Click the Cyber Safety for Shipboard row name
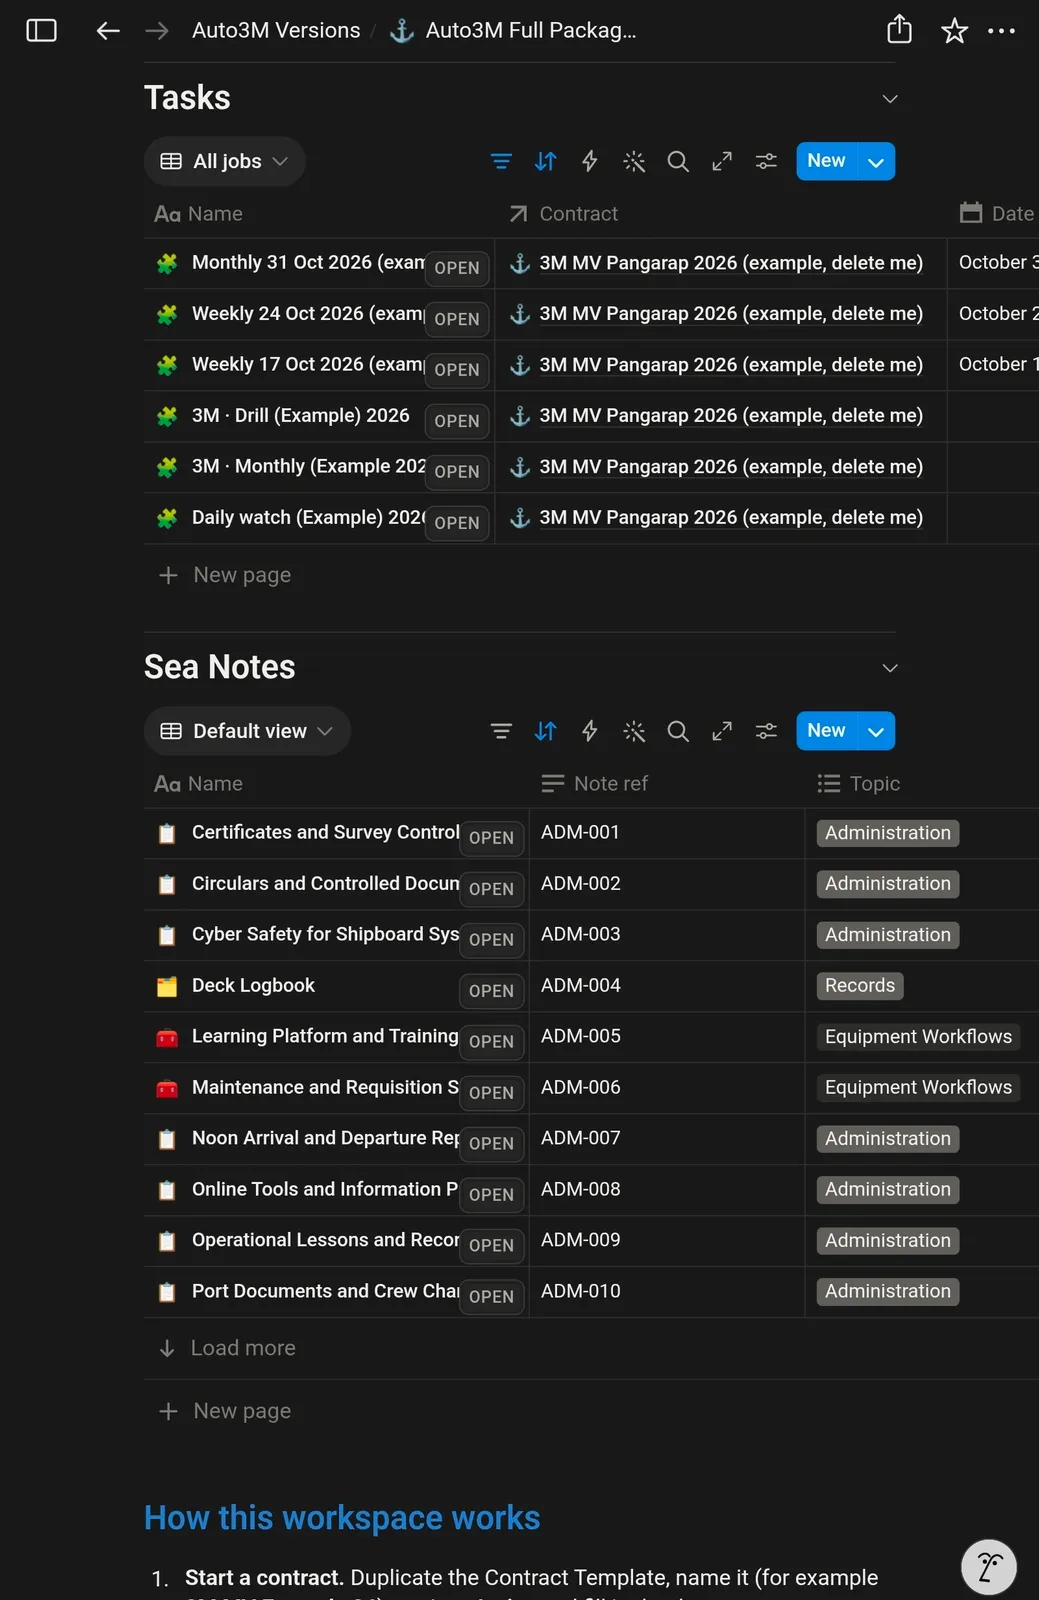 (x=325, y=935)
